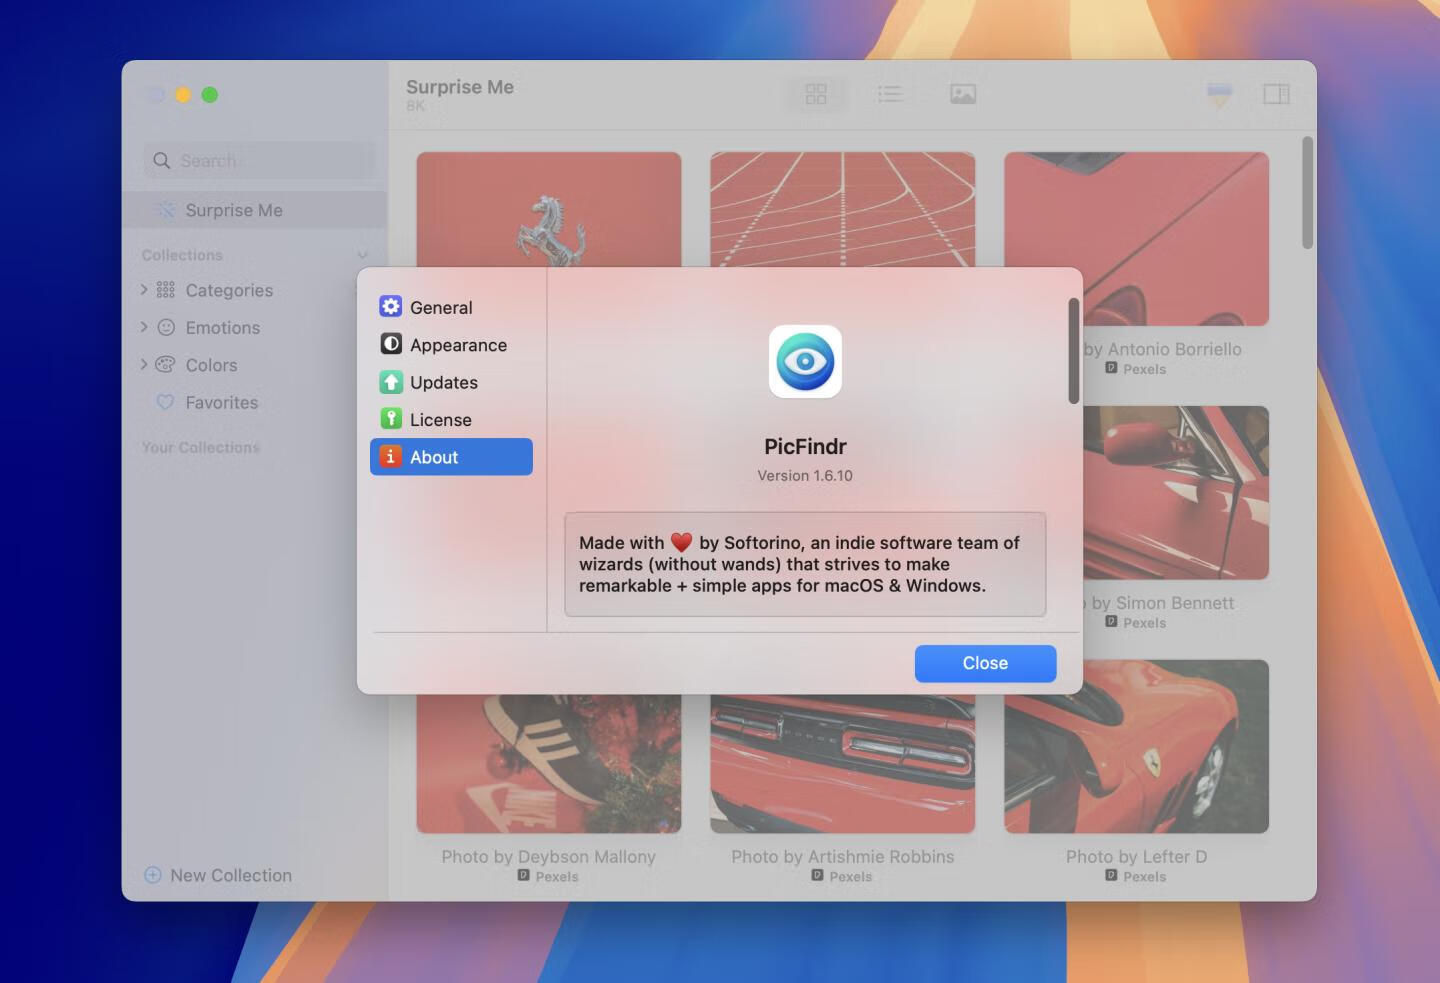This screenshot has width=1440, height=983.
Task: Click the Emotions smiley face icon
Action: 166,327
